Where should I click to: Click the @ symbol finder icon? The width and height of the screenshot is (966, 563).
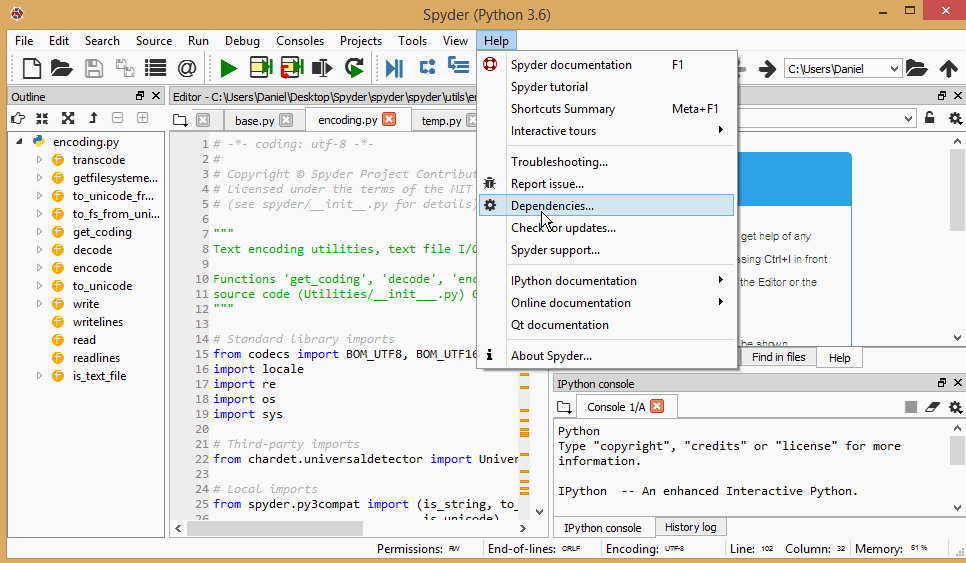click(187, 68)
